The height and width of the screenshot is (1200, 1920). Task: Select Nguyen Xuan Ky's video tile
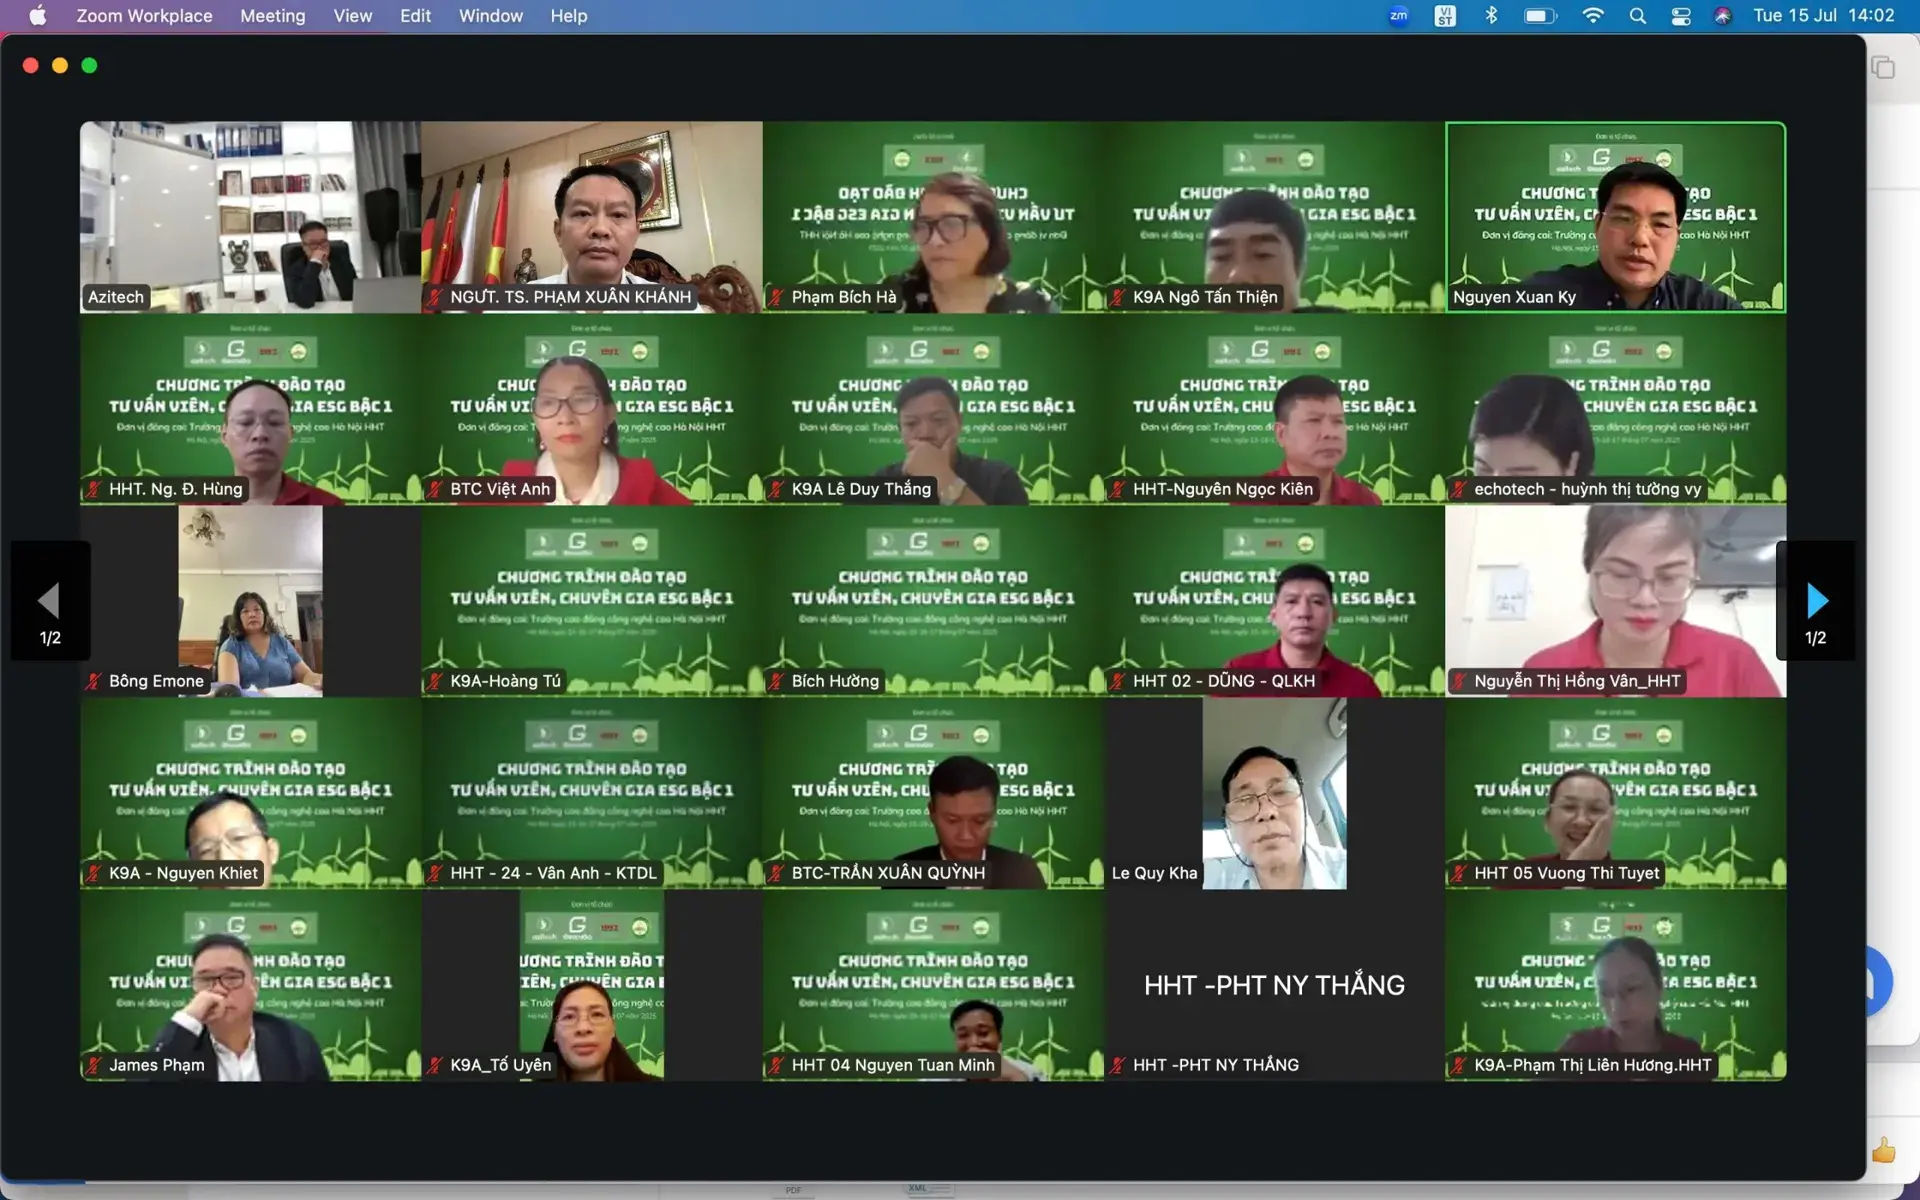[x=1615, y=217]
